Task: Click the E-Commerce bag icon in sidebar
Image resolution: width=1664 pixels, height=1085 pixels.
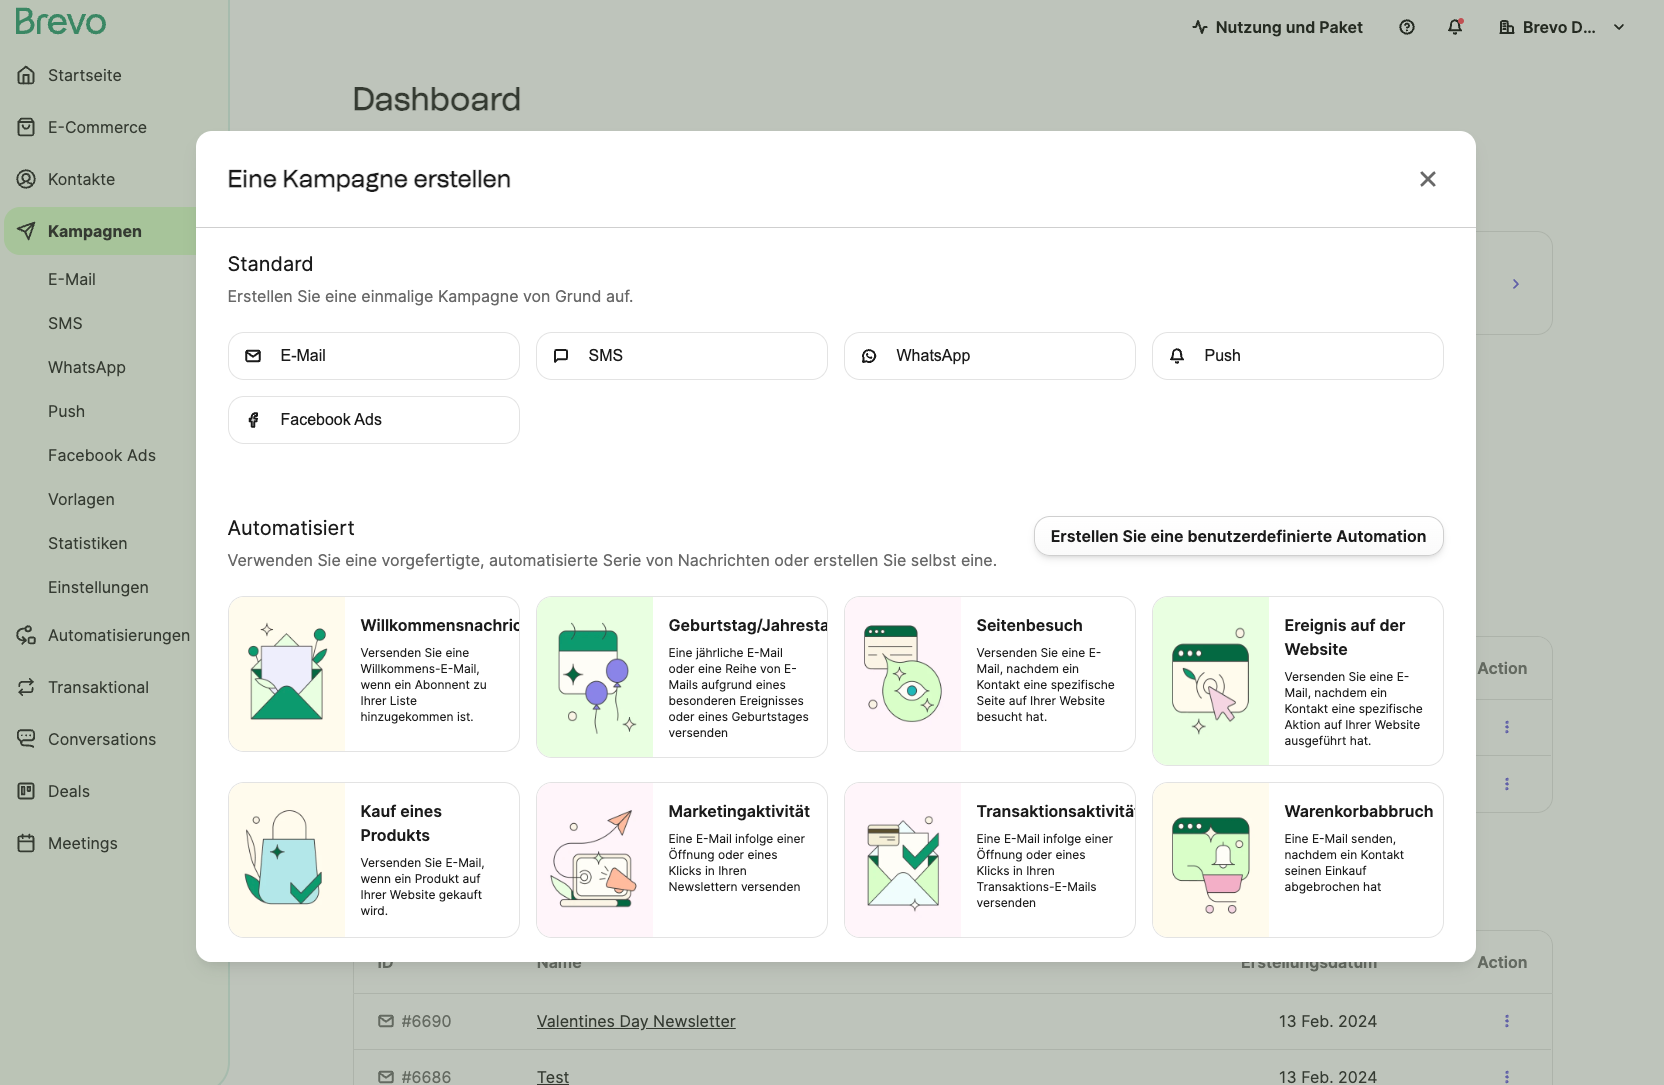Action: pos(26,127)
